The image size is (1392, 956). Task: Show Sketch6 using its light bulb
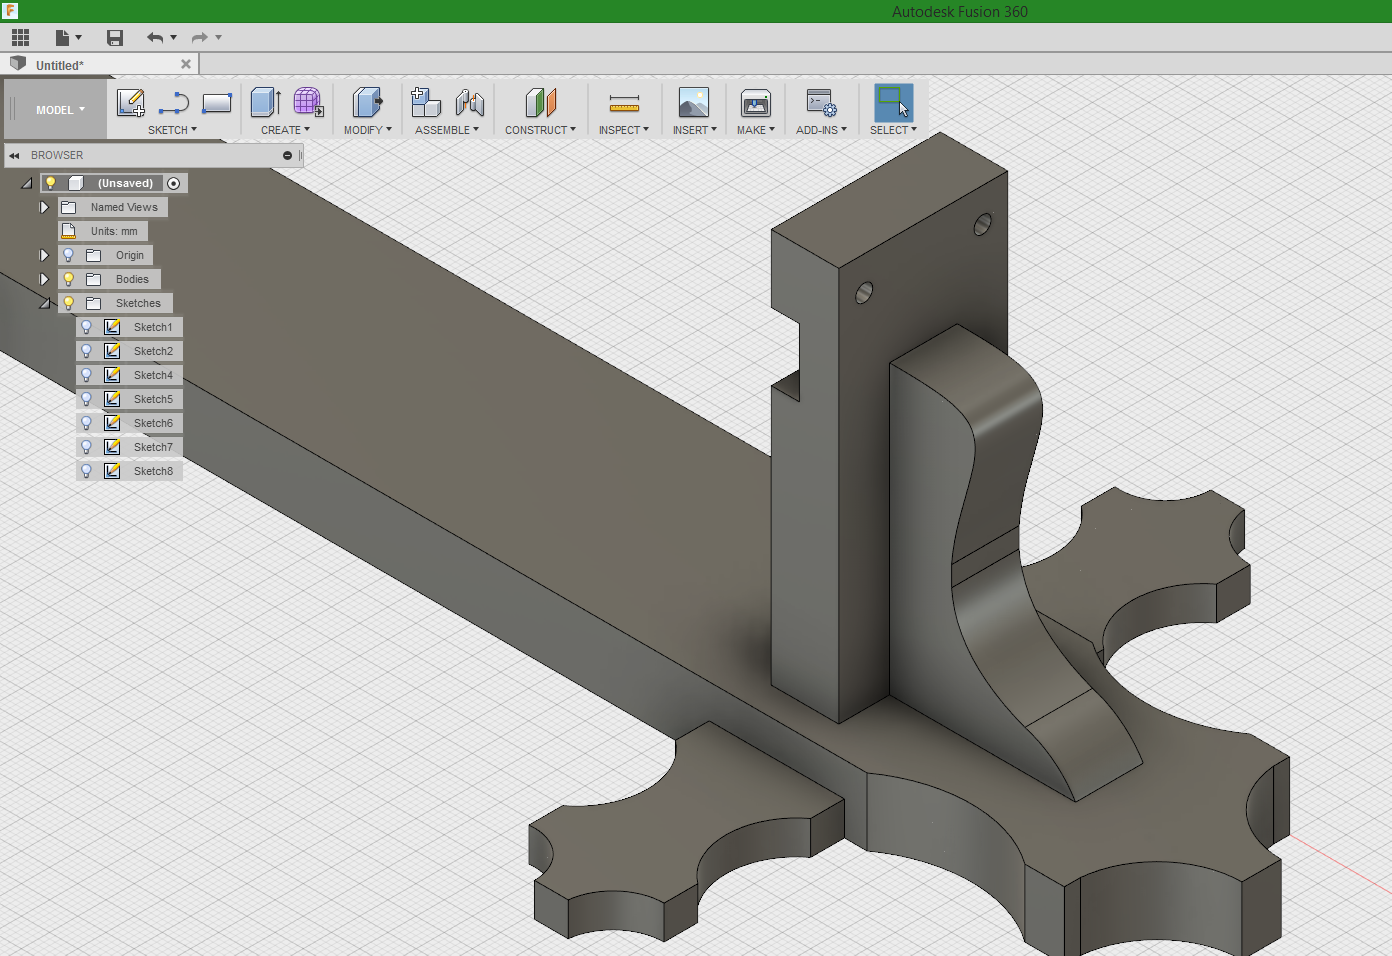coord(87,423)
